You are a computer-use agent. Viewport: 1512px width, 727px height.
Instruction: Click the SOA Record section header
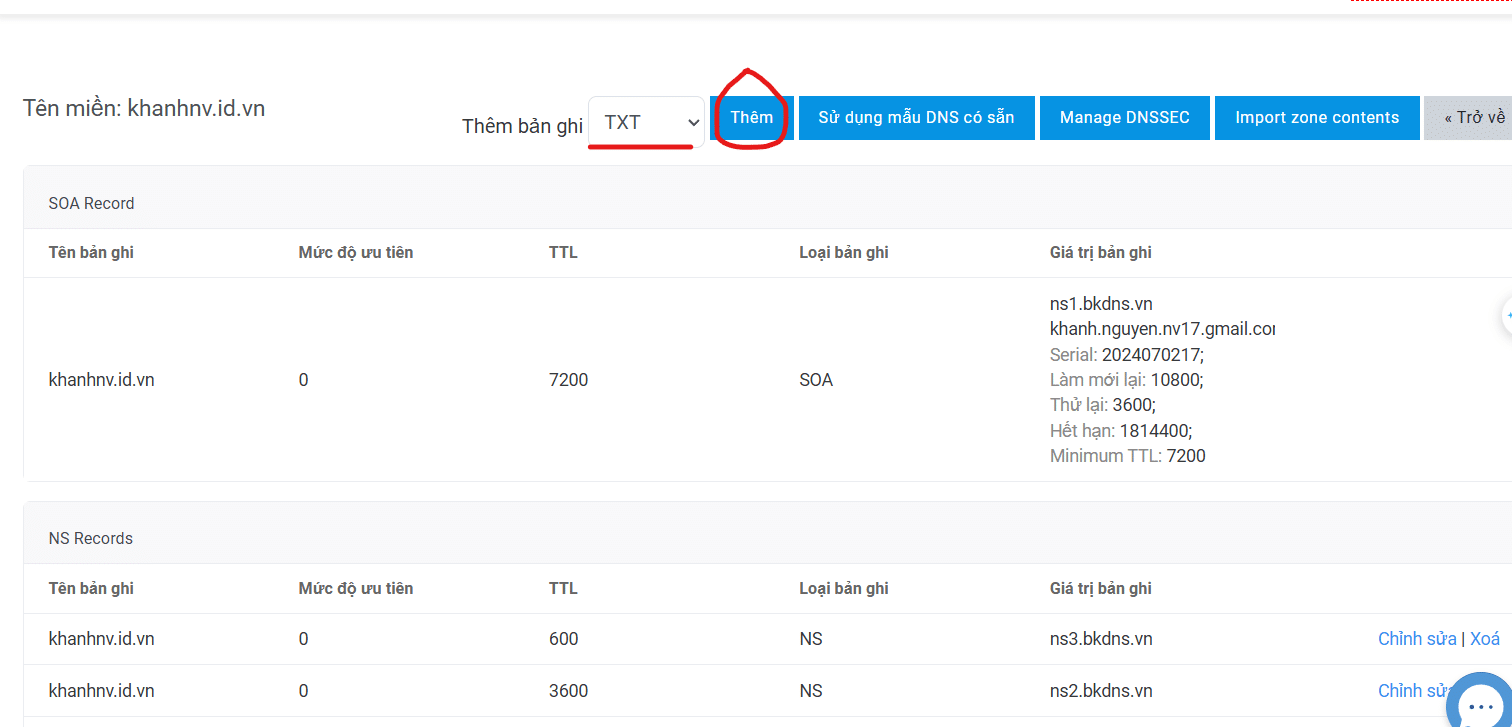tap(91, 203)
